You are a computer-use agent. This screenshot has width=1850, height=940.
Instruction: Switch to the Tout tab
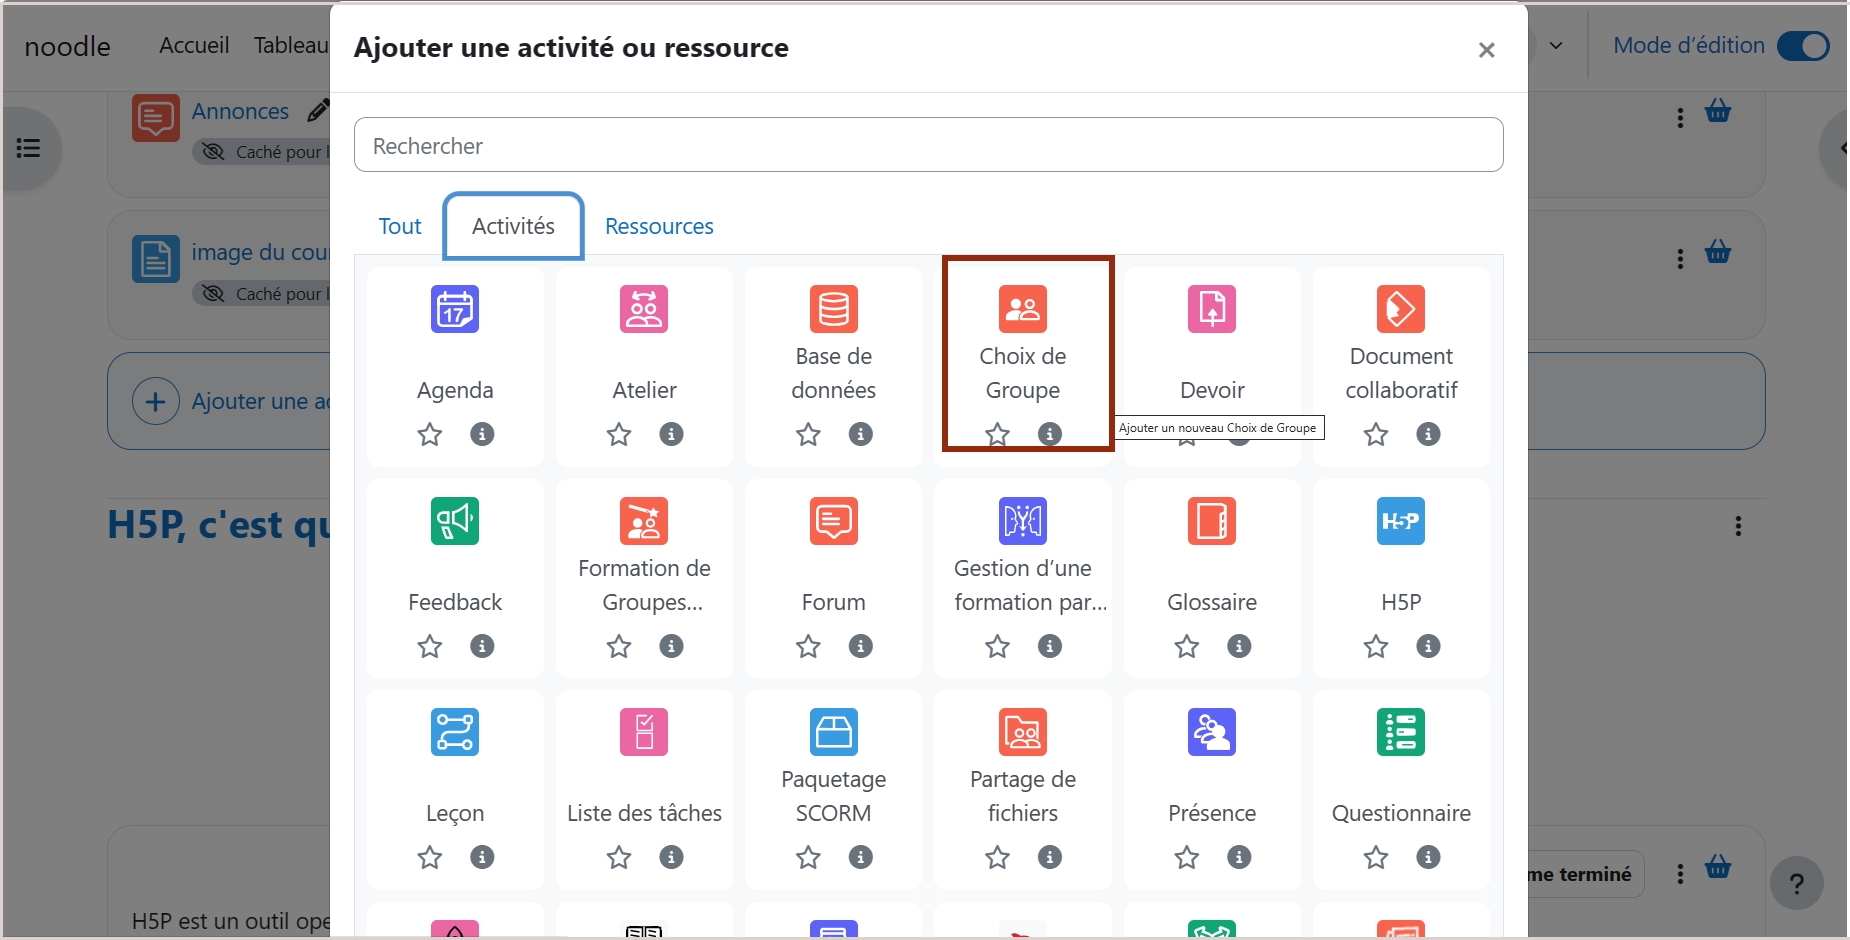click(400, 226)
